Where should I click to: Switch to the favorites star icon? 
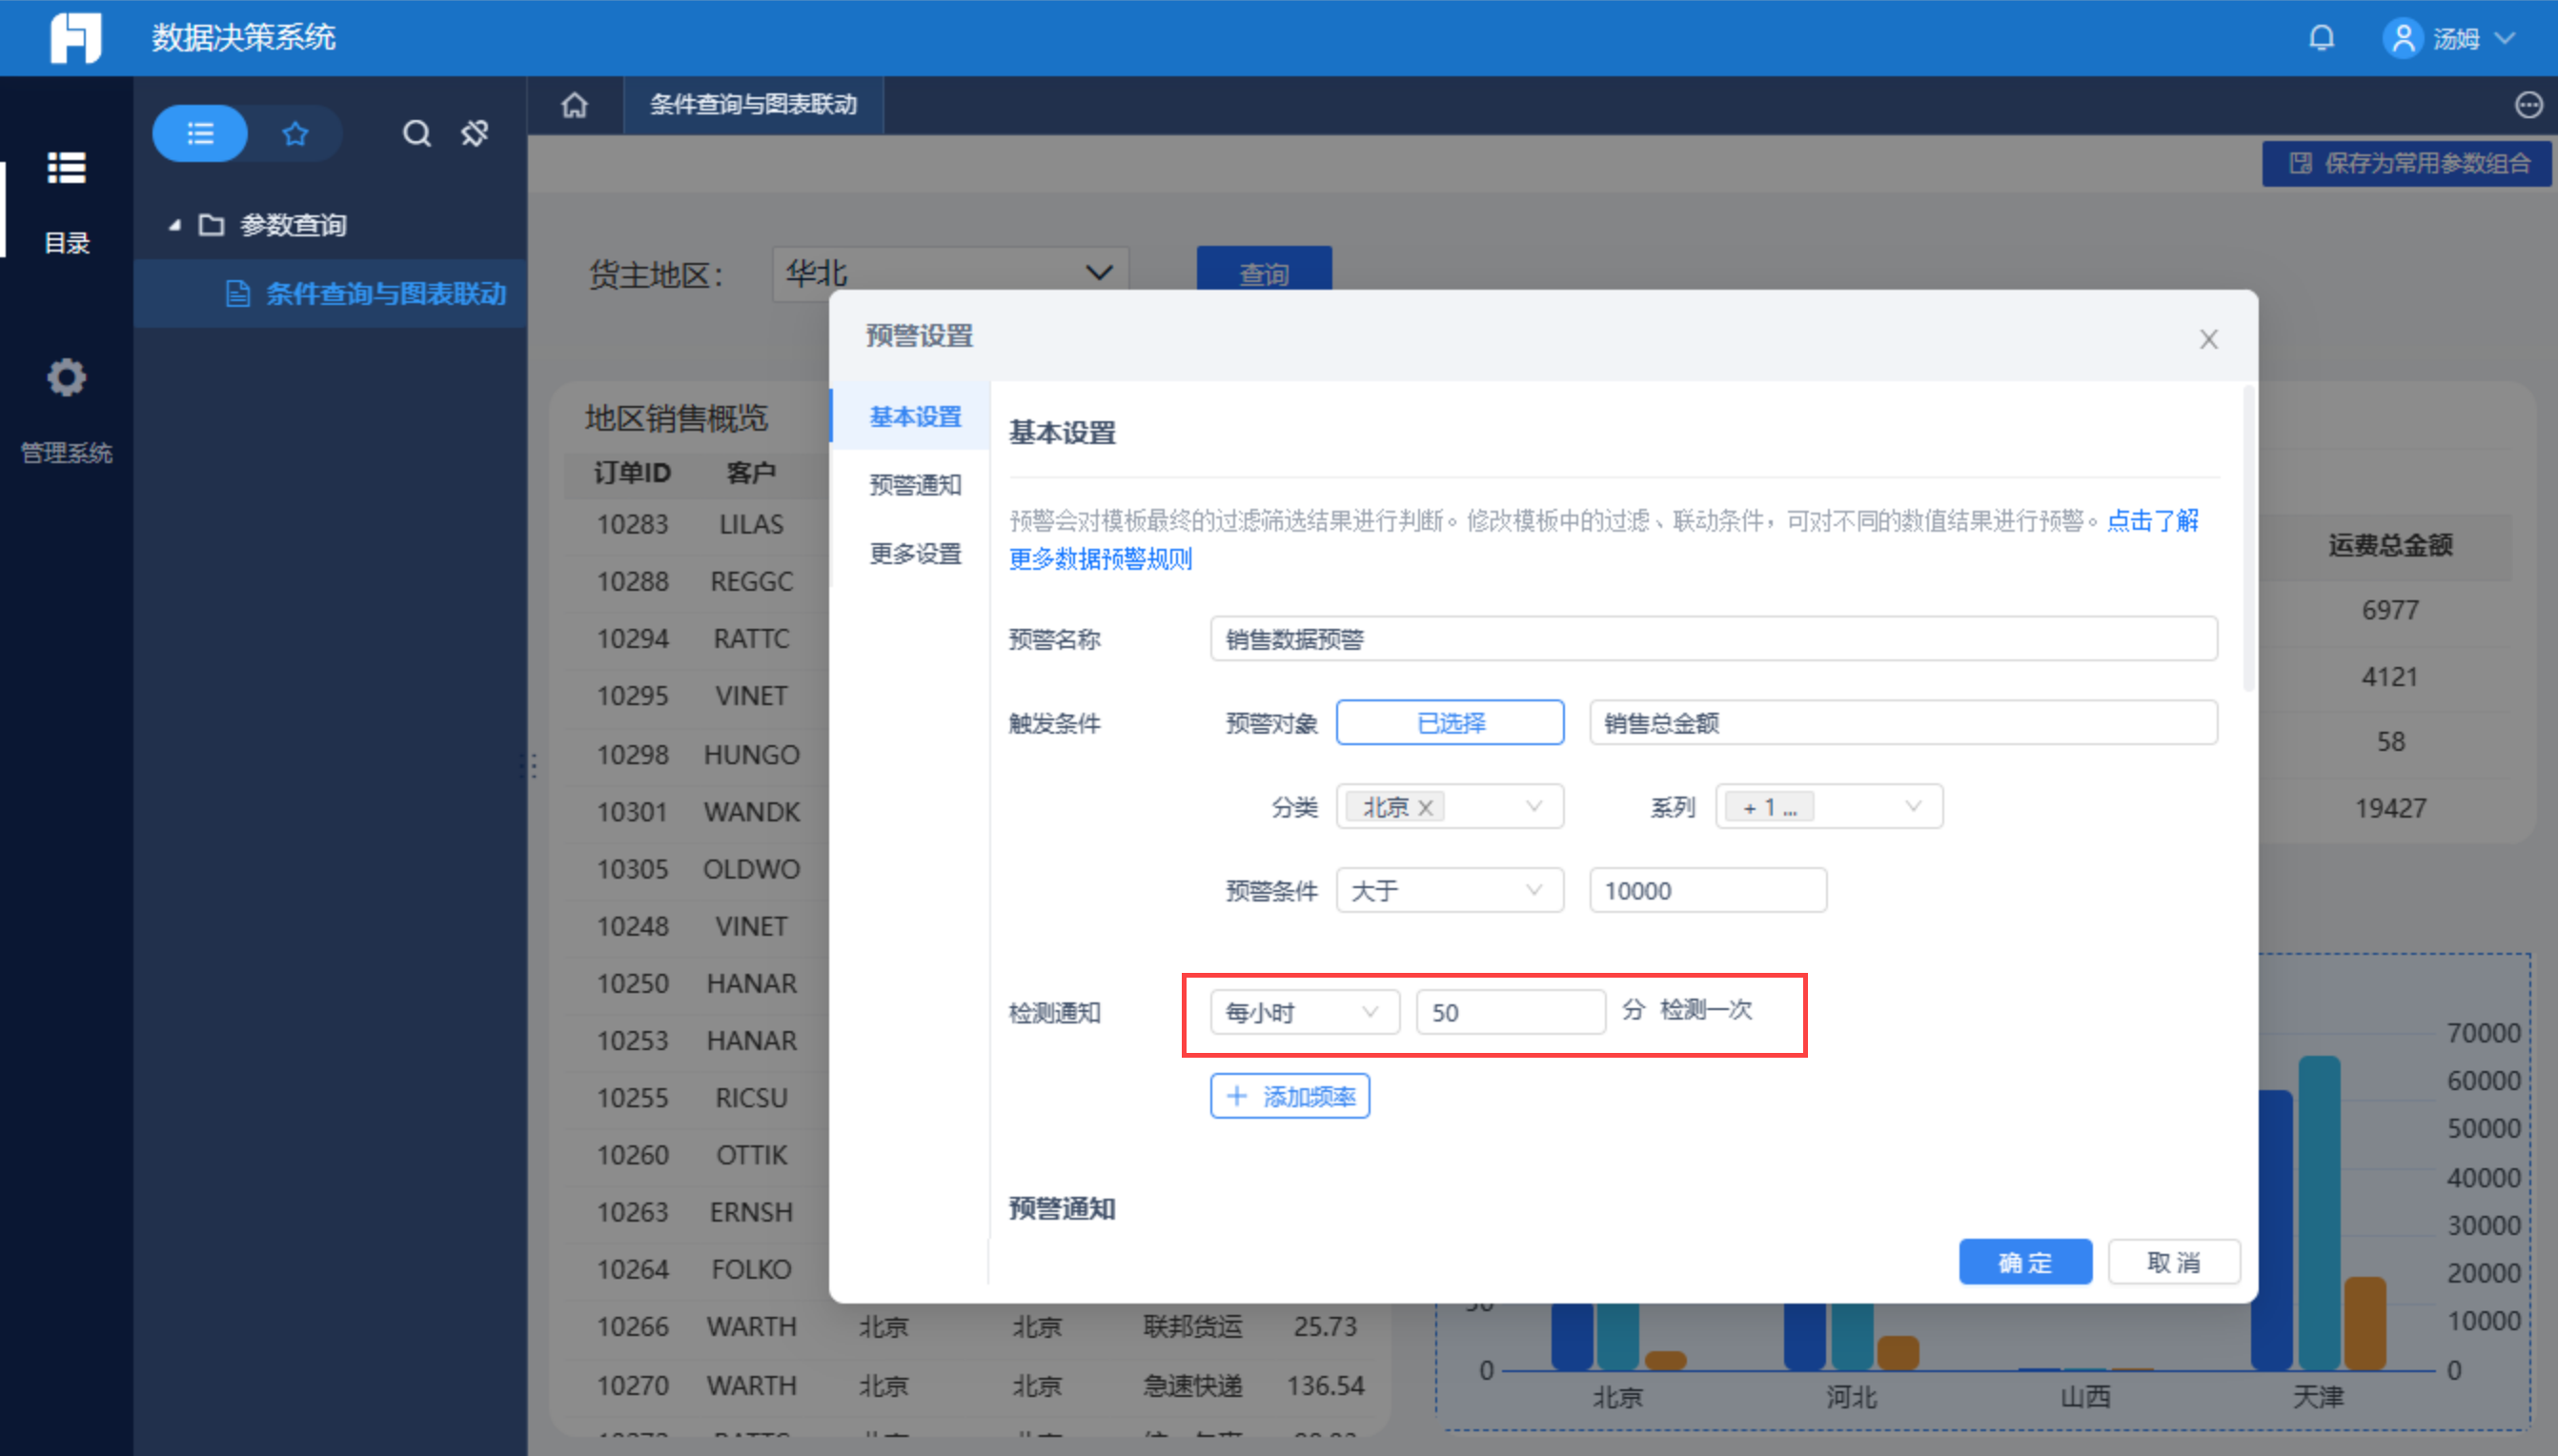(x=295, y=133)
